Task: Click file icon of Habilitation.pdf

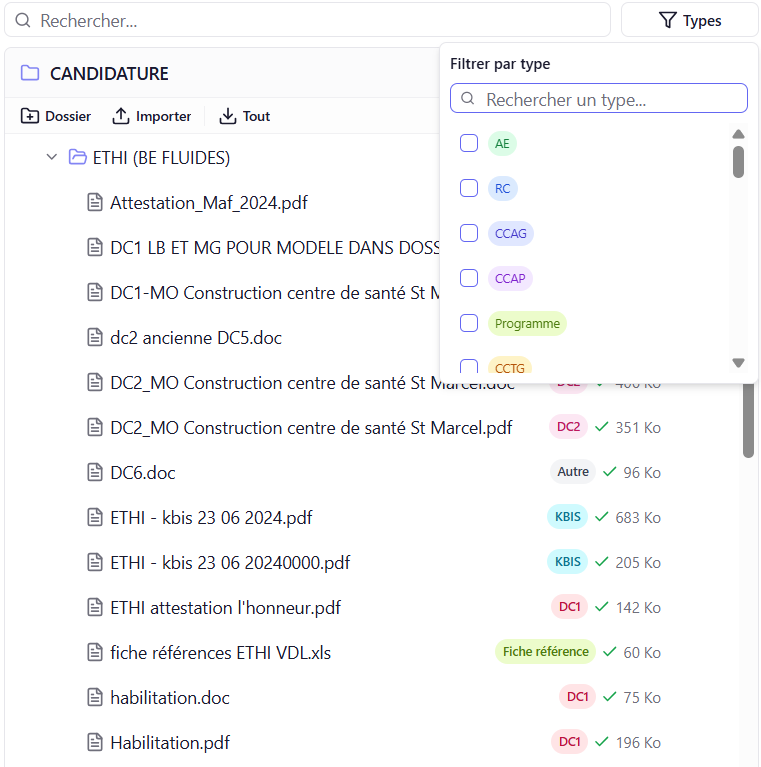Action: [x=95, y=742]
